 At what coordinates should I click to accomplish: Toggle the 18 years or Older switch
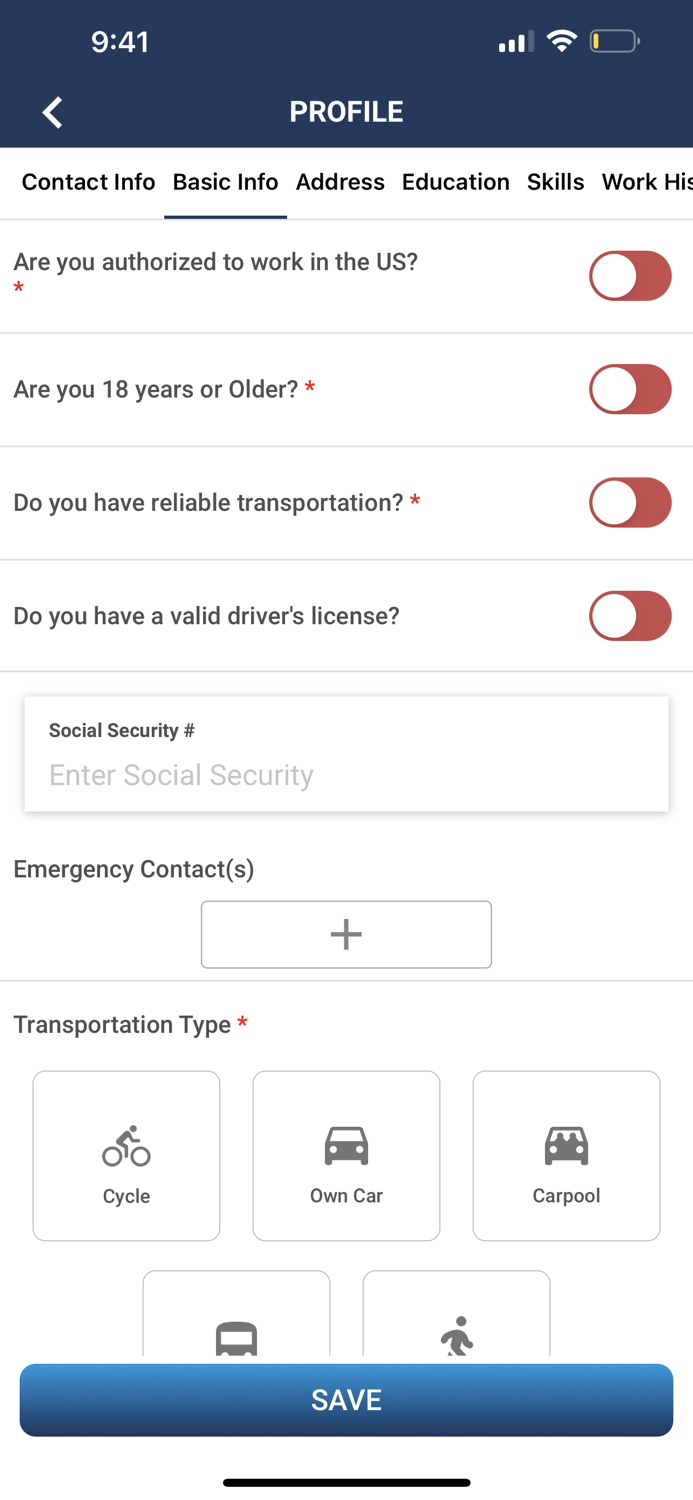click(630, 389)
